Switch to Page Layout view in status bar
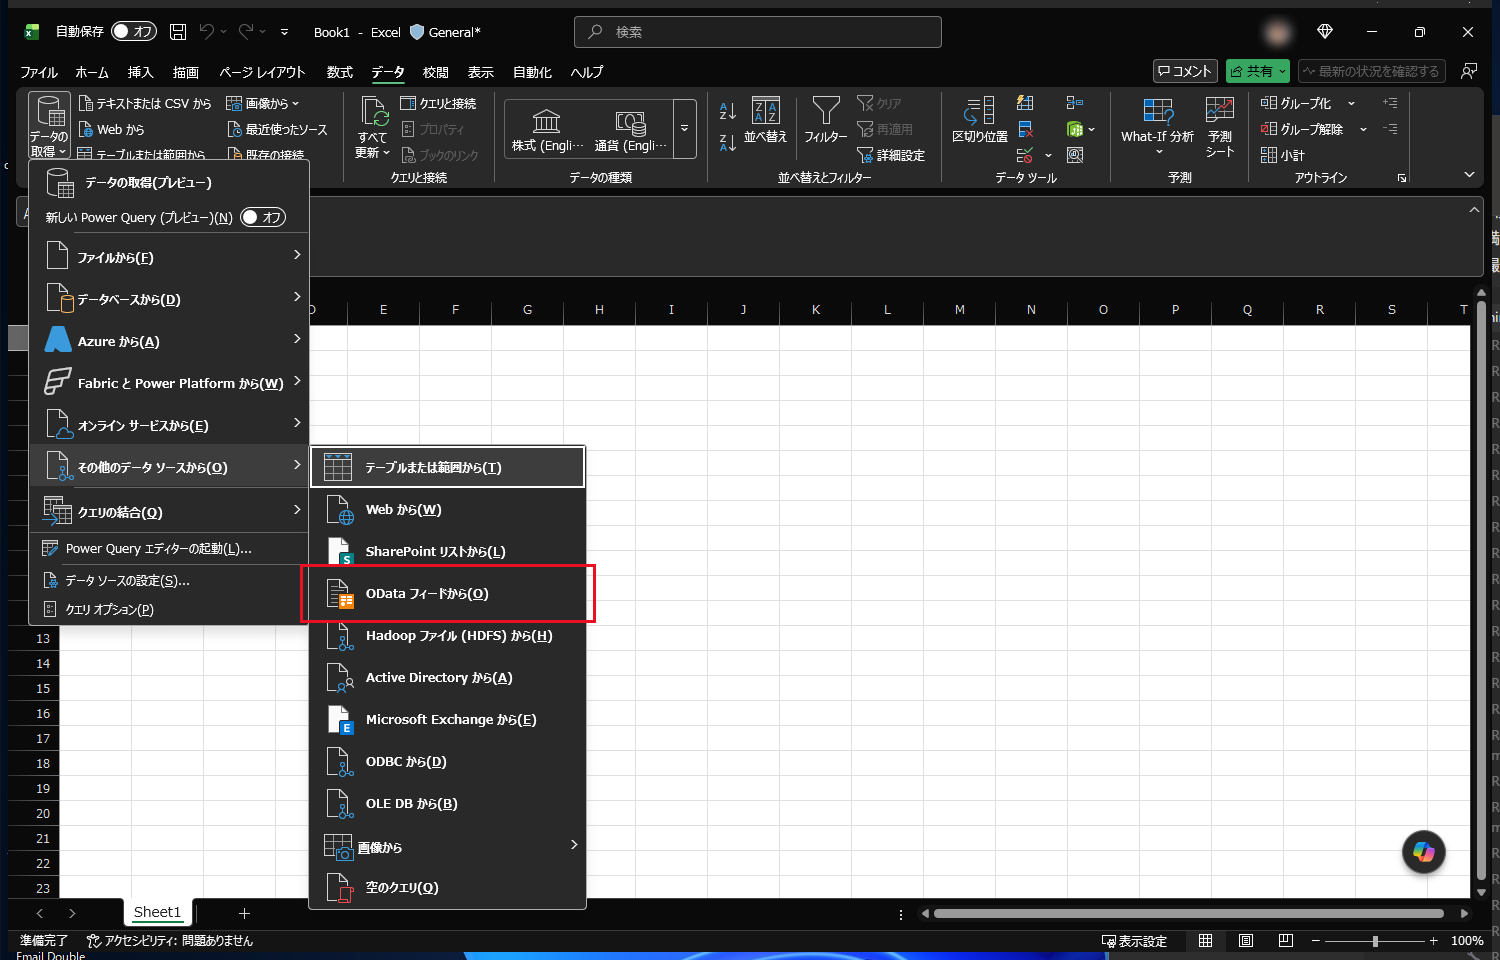1500x960 pixels. pos(1246,941)
